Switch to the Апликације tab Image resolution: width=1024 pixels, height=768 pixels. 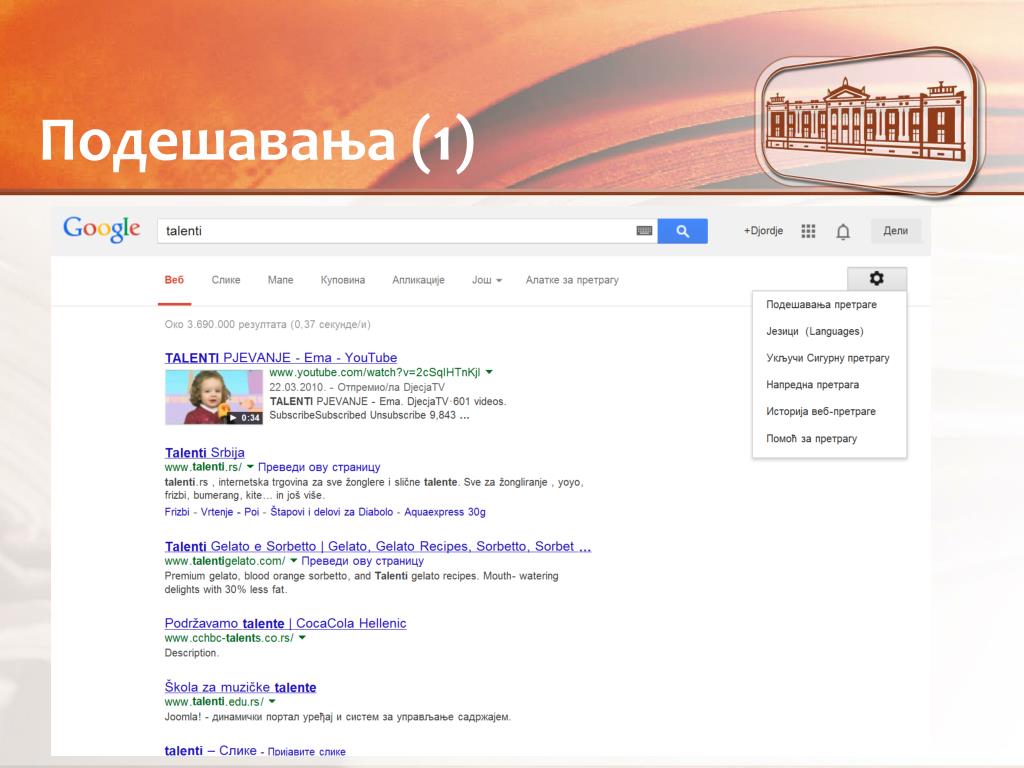point(418,280)
